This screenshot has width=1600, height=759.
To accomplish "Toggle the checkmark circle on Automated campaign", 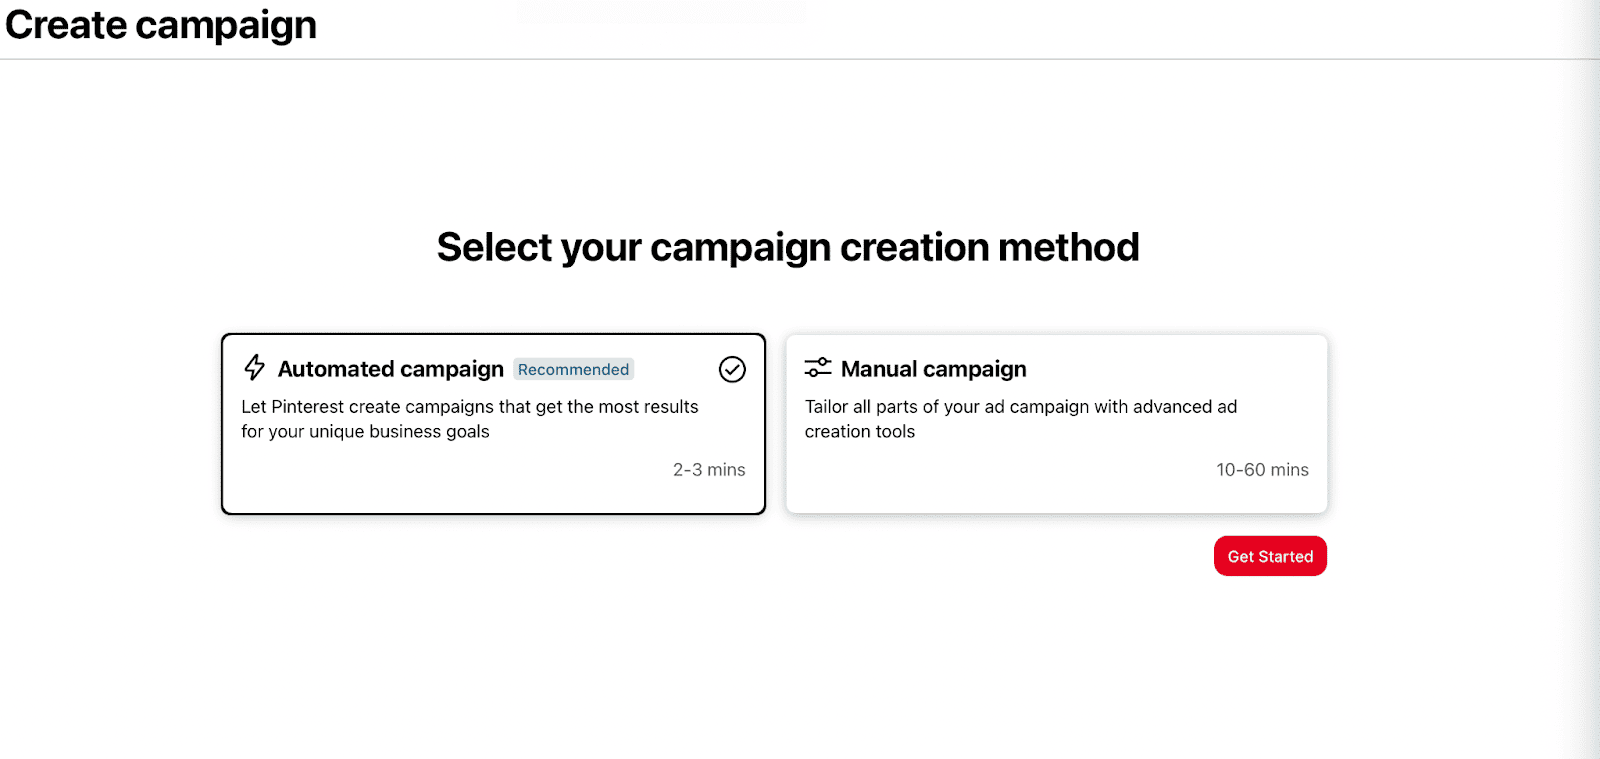I will pos(732,370).
